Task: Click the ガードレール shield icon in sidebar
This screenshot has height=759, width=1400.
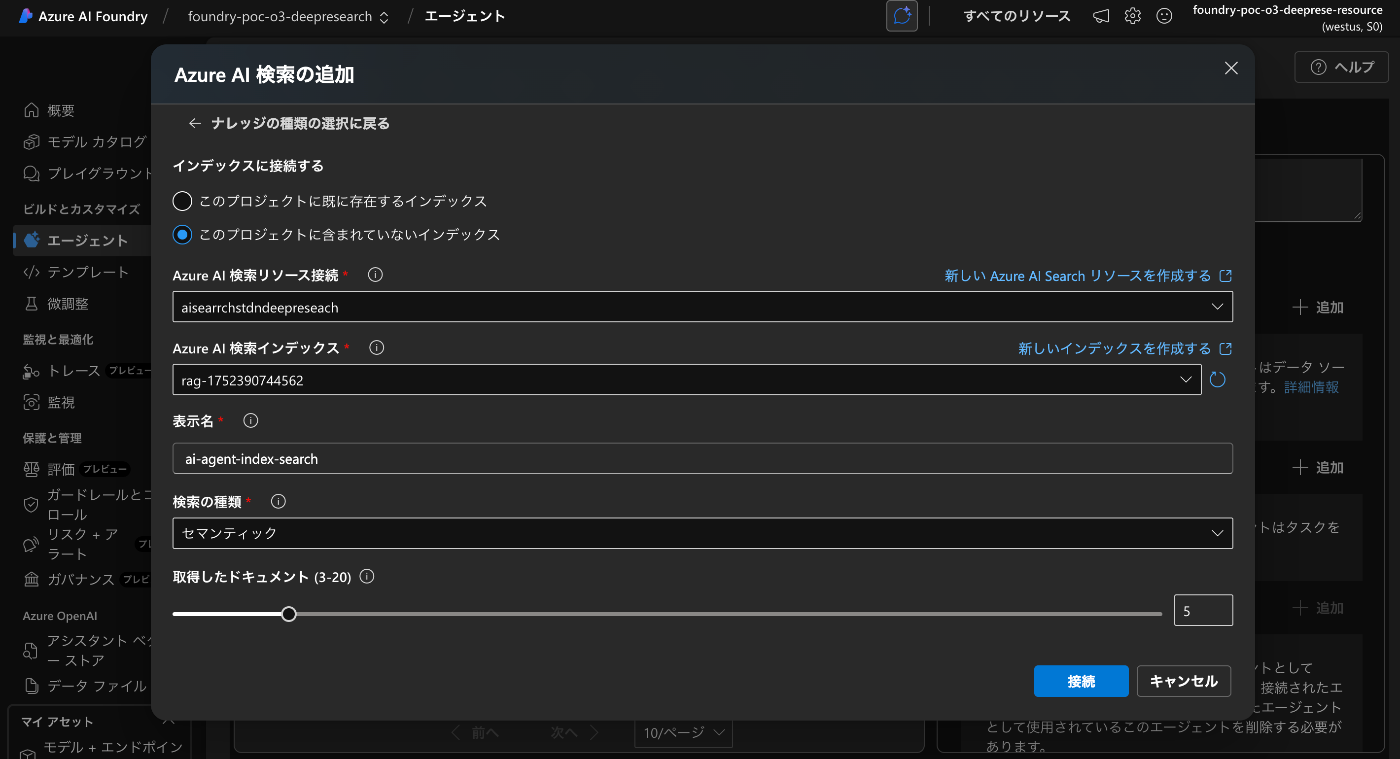Action: [31, 504]
